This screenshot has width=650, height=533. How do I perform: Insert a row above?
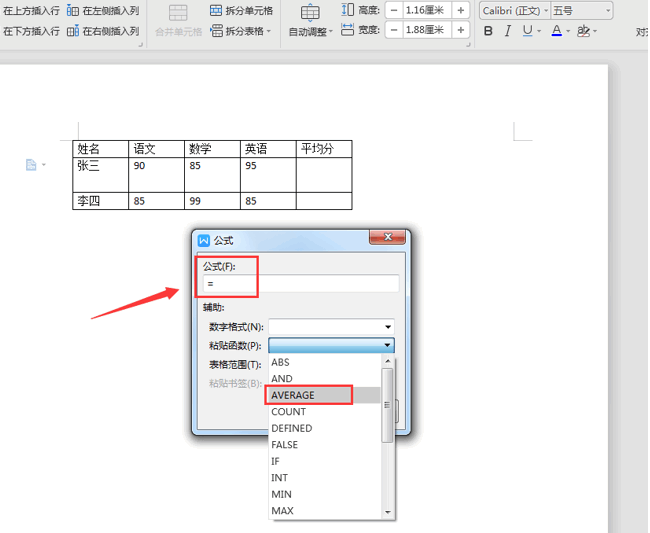[31, 11]
